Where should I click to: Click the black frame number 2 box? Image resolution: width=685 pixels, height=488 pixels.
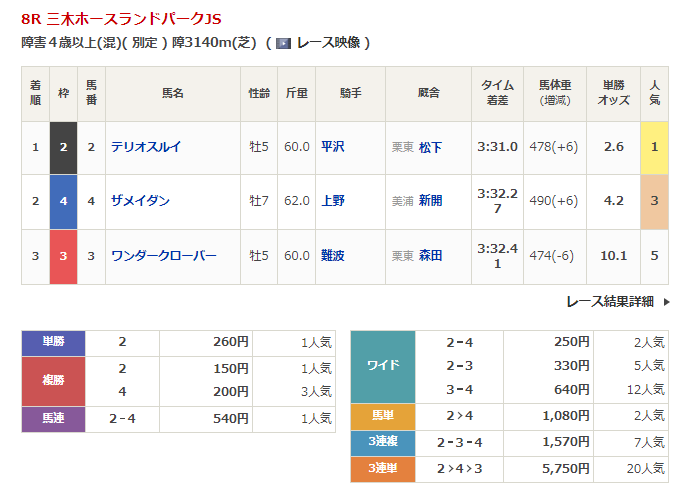coord(64,147)
